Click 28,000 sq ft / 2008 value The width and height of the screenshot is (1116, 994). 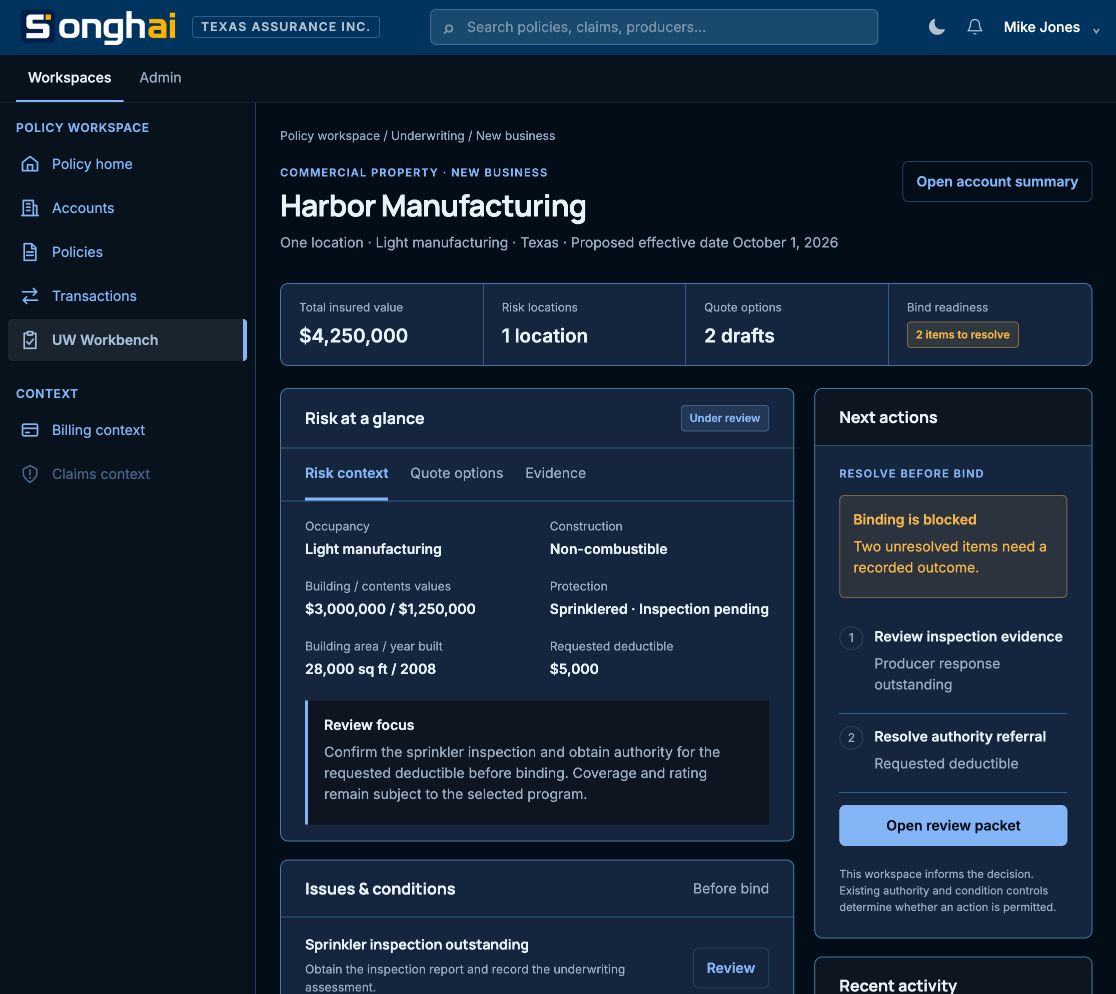370,669
